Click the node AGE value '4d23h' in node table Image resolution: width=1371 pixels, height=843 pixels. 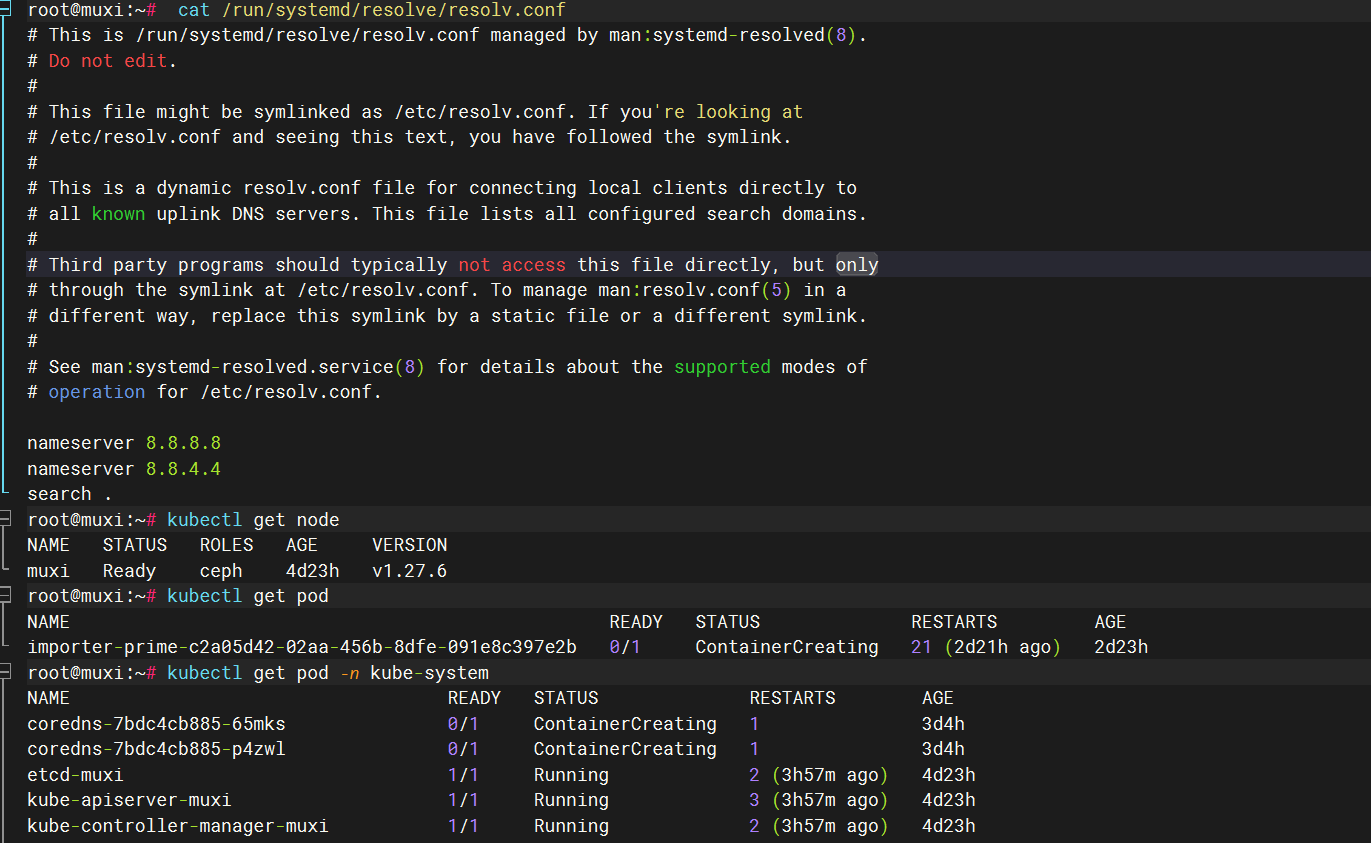coord(312,570)
